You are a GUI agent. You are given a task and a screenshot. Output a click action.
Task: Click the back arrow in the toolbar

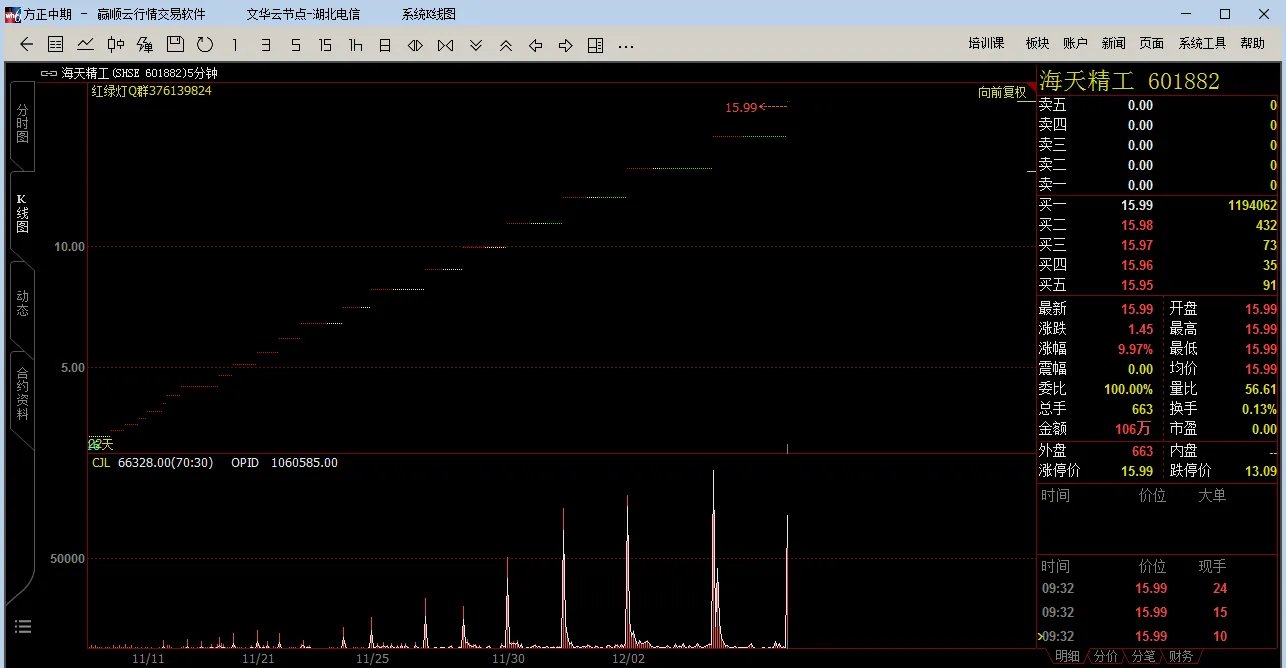pos(27,44)
